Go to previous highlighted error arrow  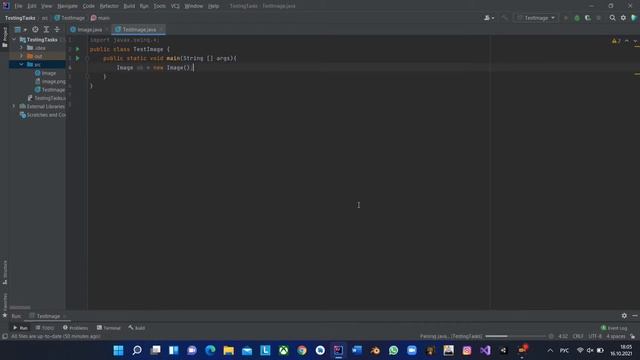click(x=627, y=41)
